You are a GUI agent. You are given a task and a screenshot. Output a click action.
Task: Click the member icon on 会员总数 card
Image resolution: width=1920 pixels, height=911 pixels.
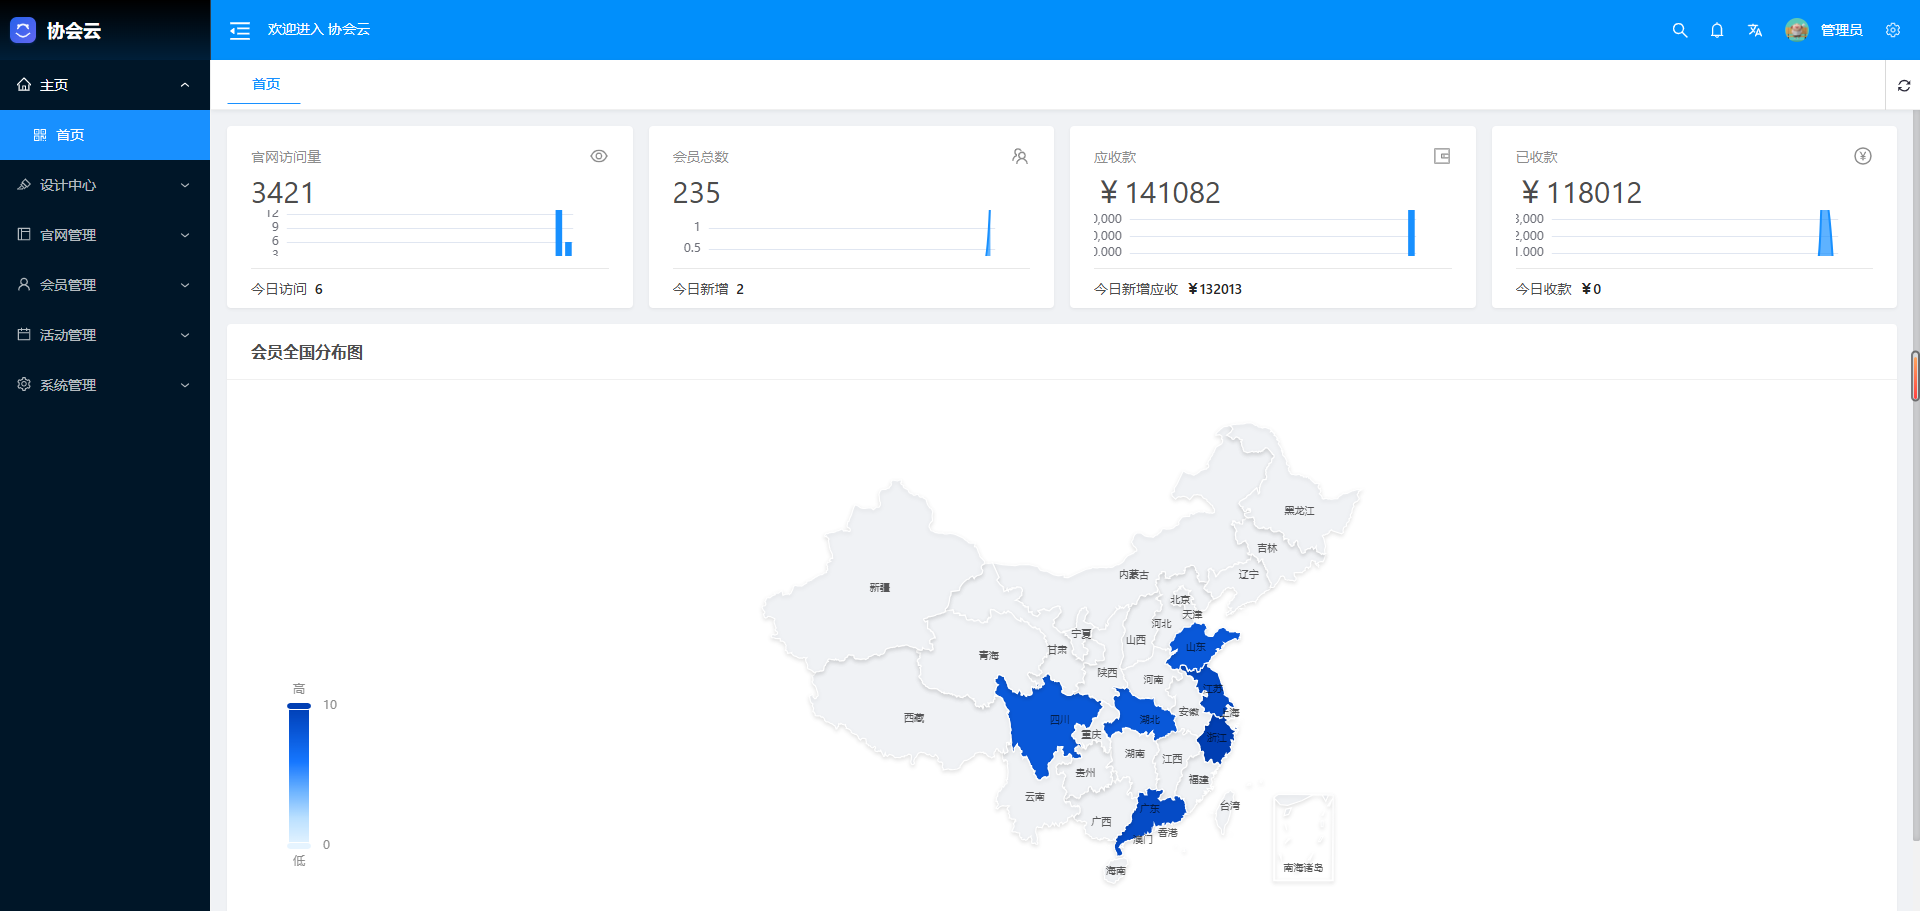pyautogui.click(x=1020, y=156)
